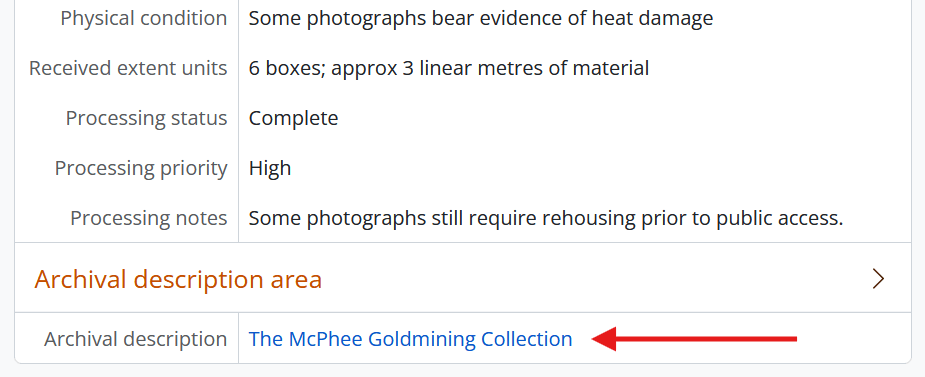Click the heat damage condition text
The image size is (925, 377).
click(x=481, y=18)
